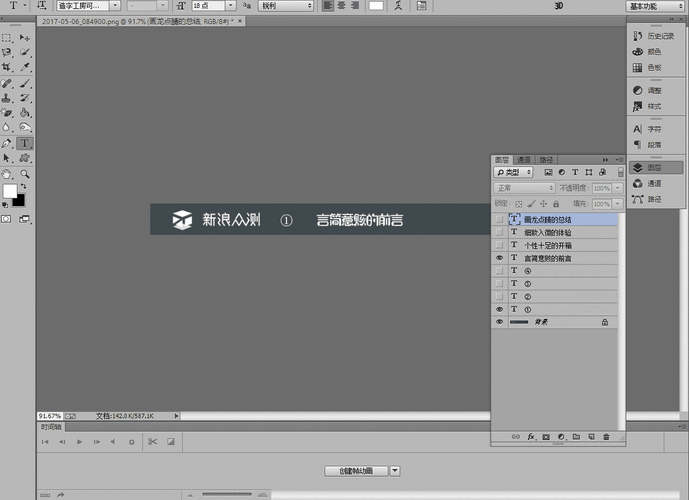Select the History Brush tool
Viewport: 689px width, 500px height.
[25, 98]
